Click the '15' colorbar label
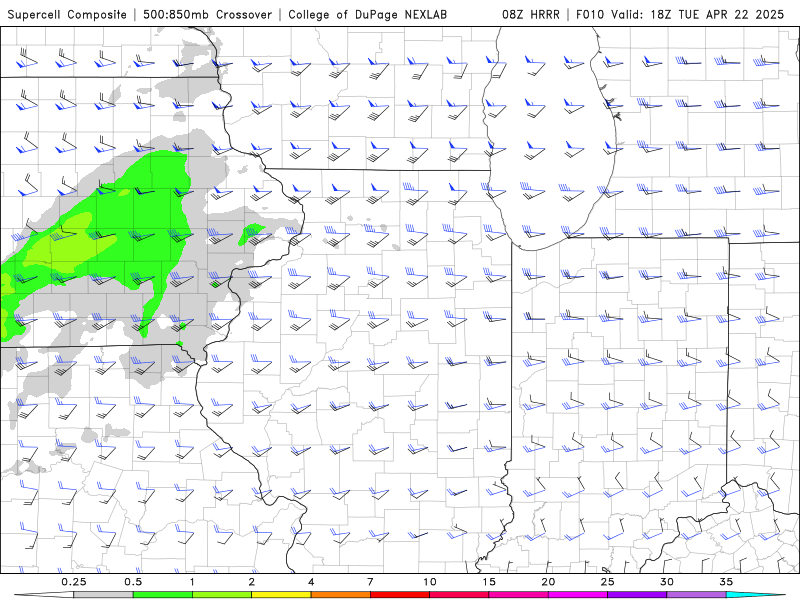The height and width of the screenshot is (600, 800). coord(489,582)
